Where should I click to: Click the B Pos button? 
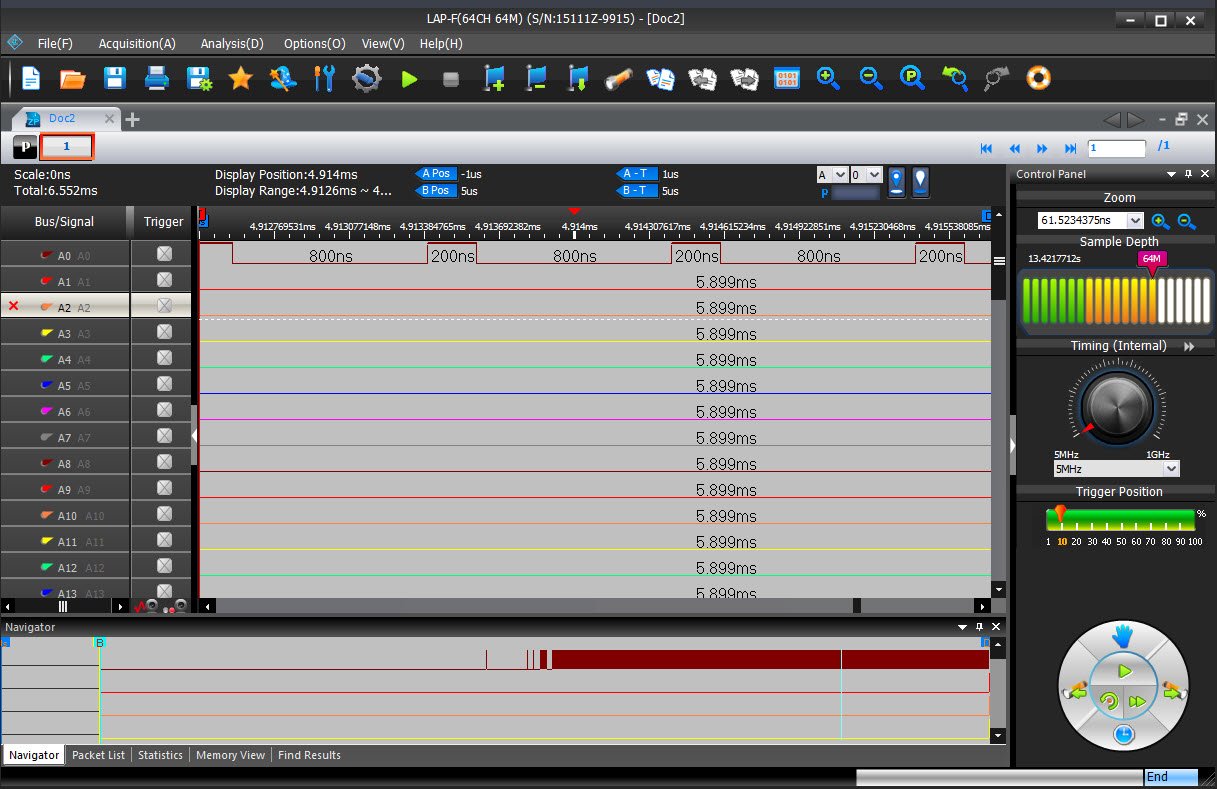tap(436, 191)
